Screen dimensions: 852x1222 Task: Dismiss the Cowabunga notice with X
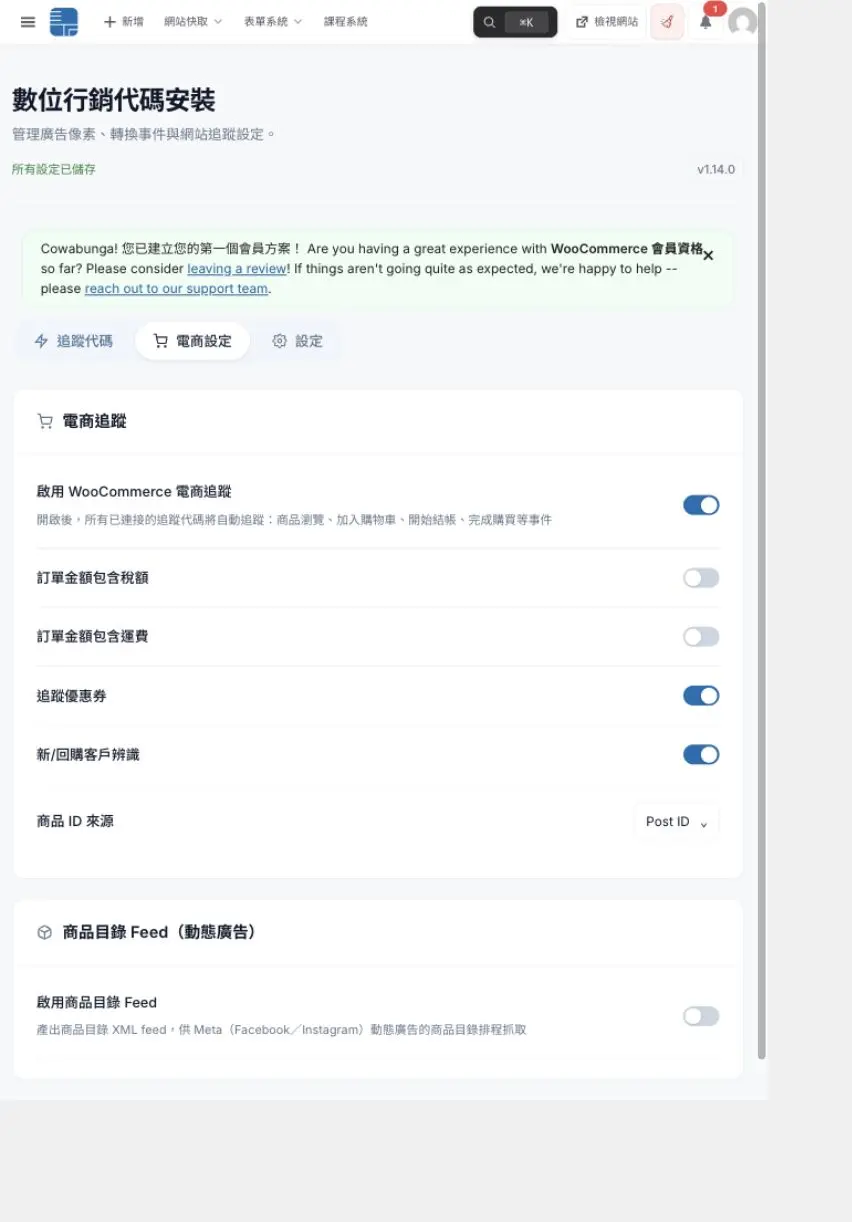708,256
